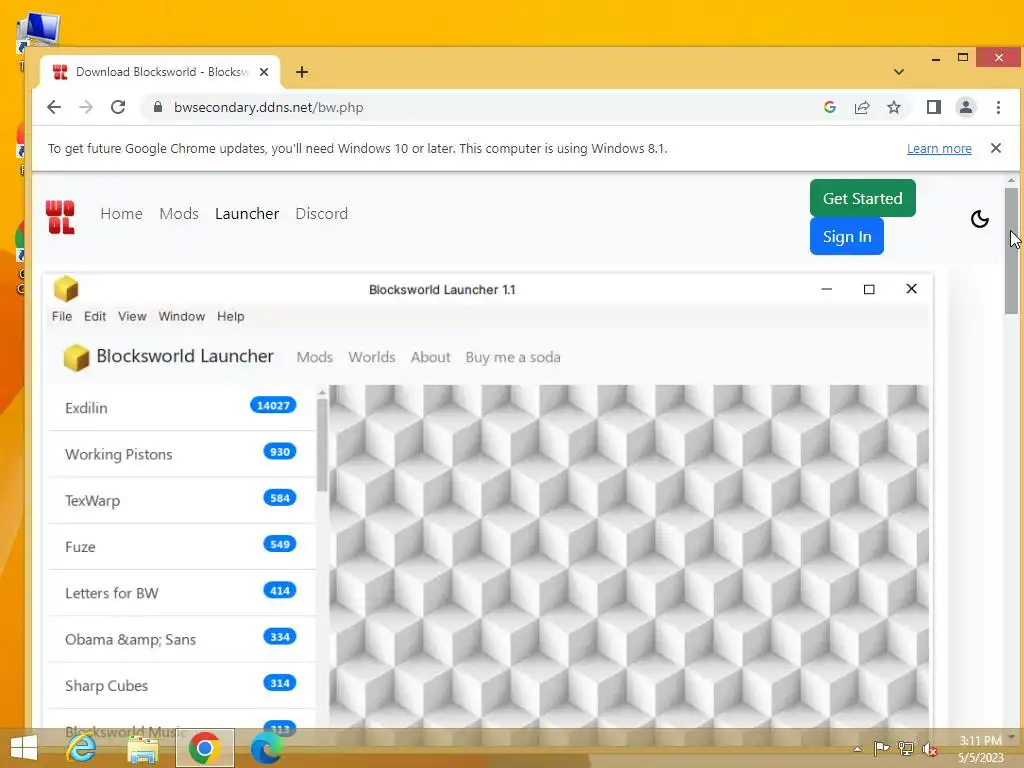Follow the Learn more link
This screenshot has width=1024, height=768.
(x=939, y=149)
